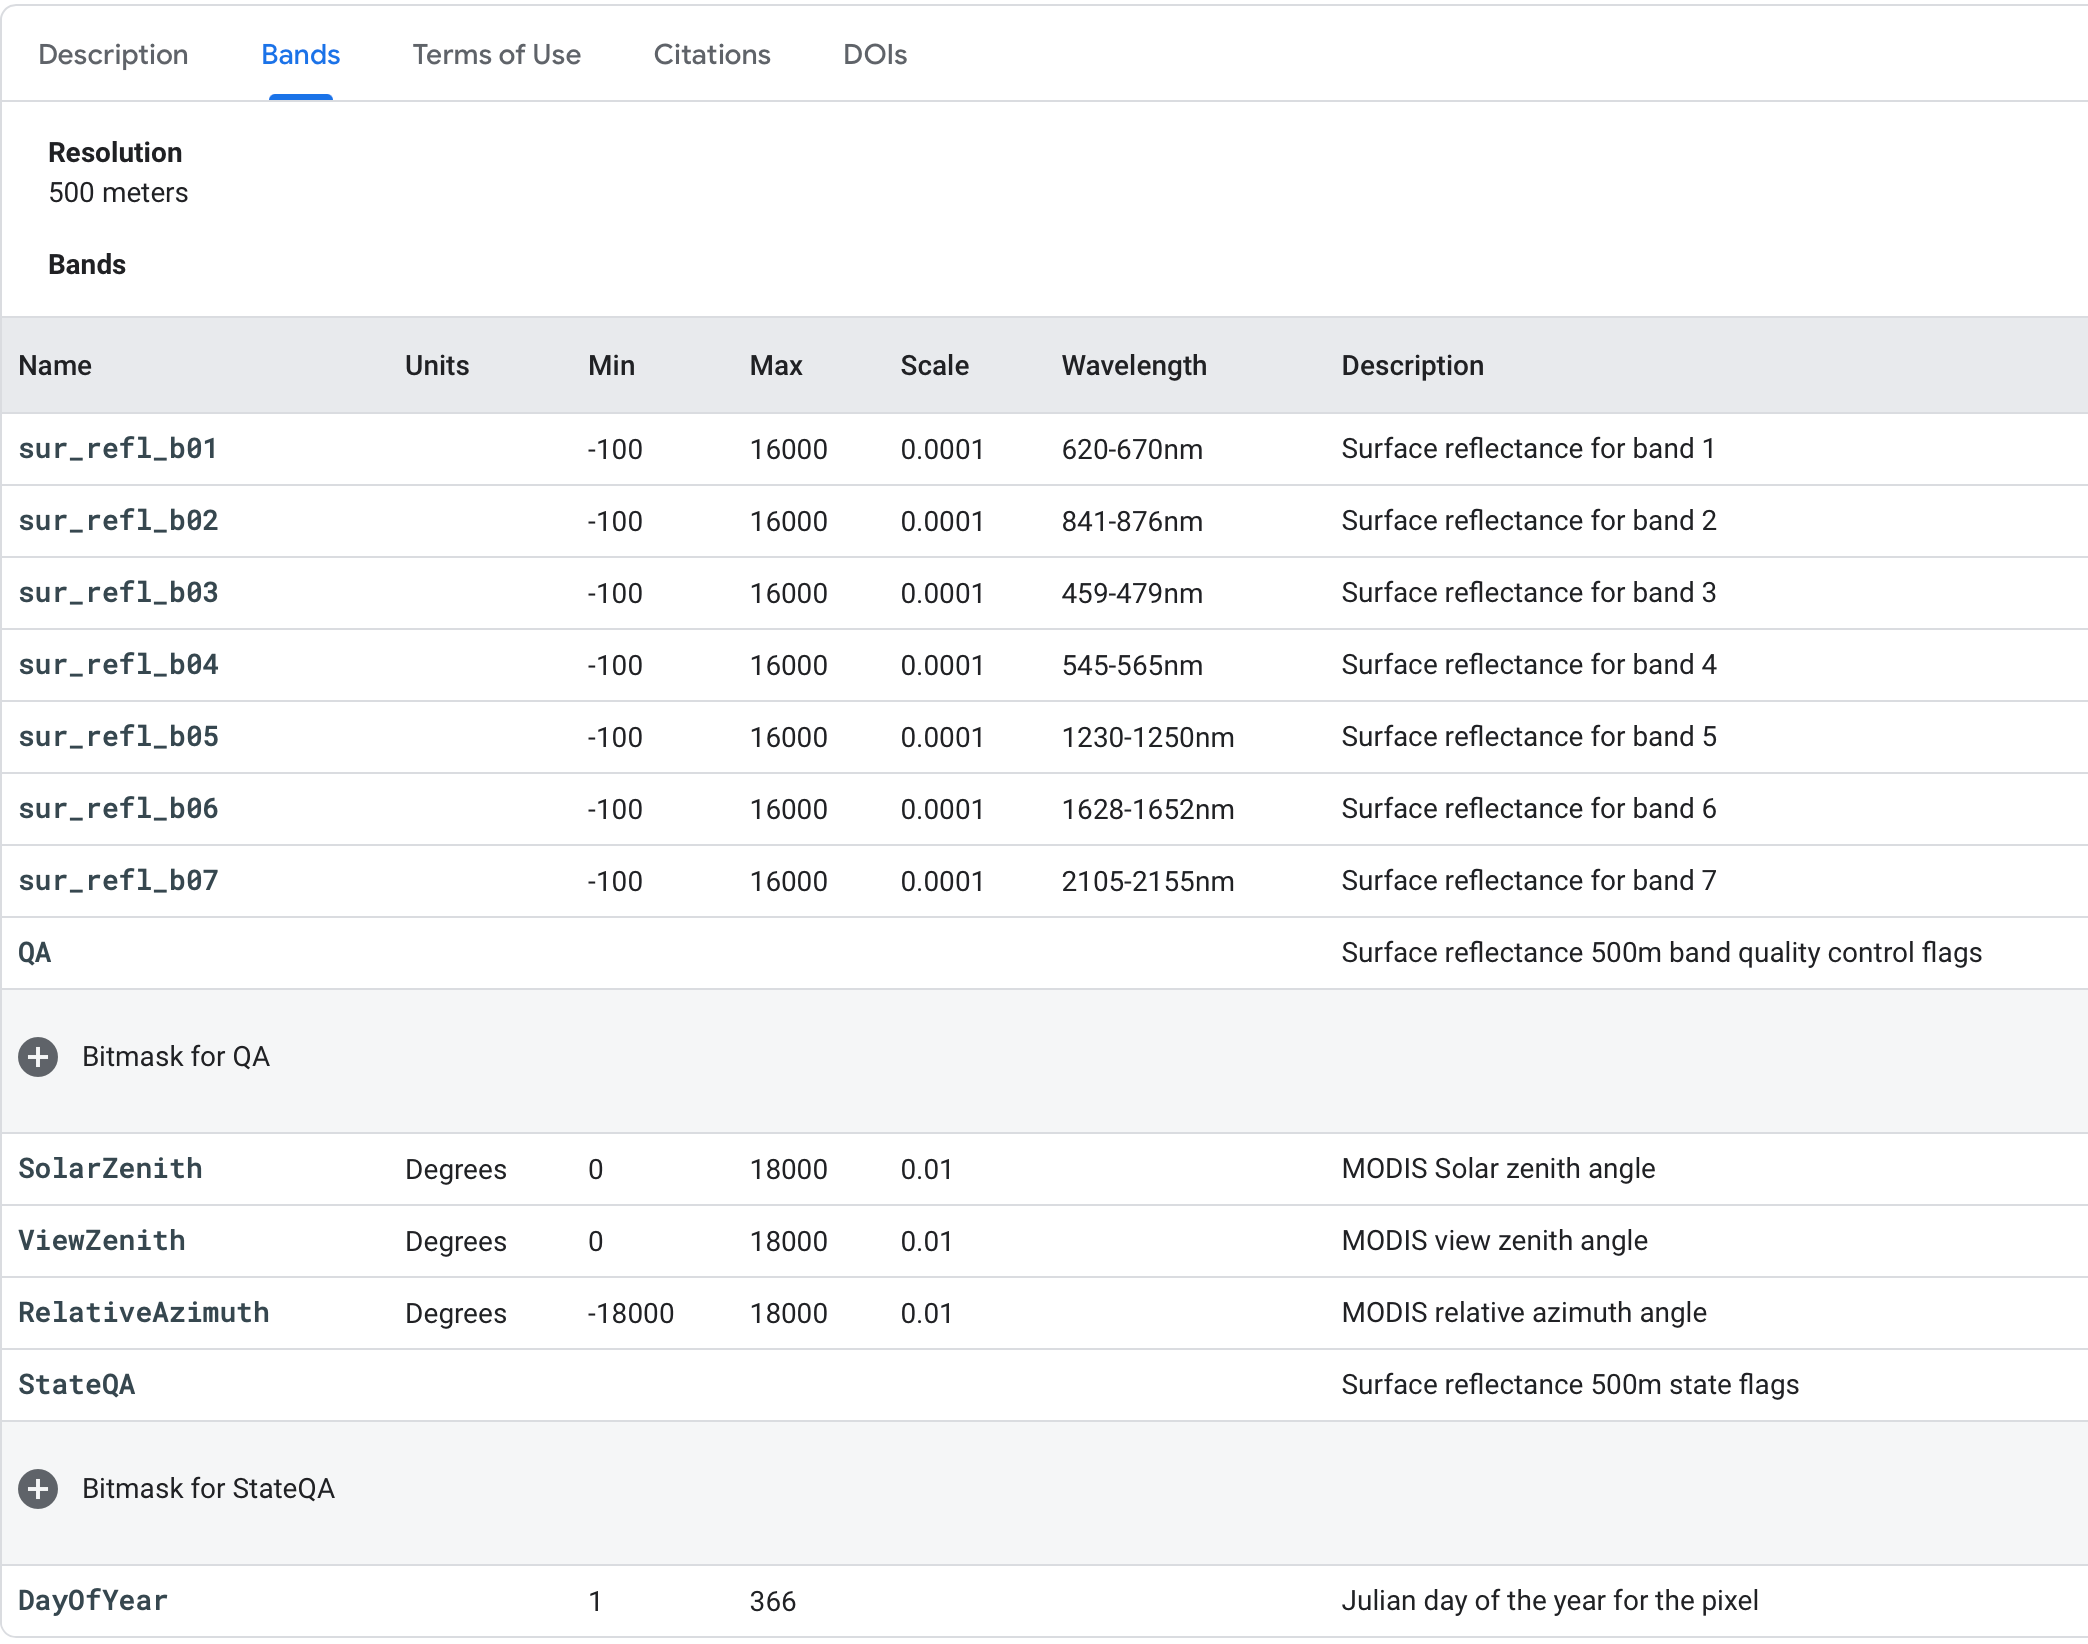Click the Scale column header
2088x1644 pixels.
(x=934, y=366)
